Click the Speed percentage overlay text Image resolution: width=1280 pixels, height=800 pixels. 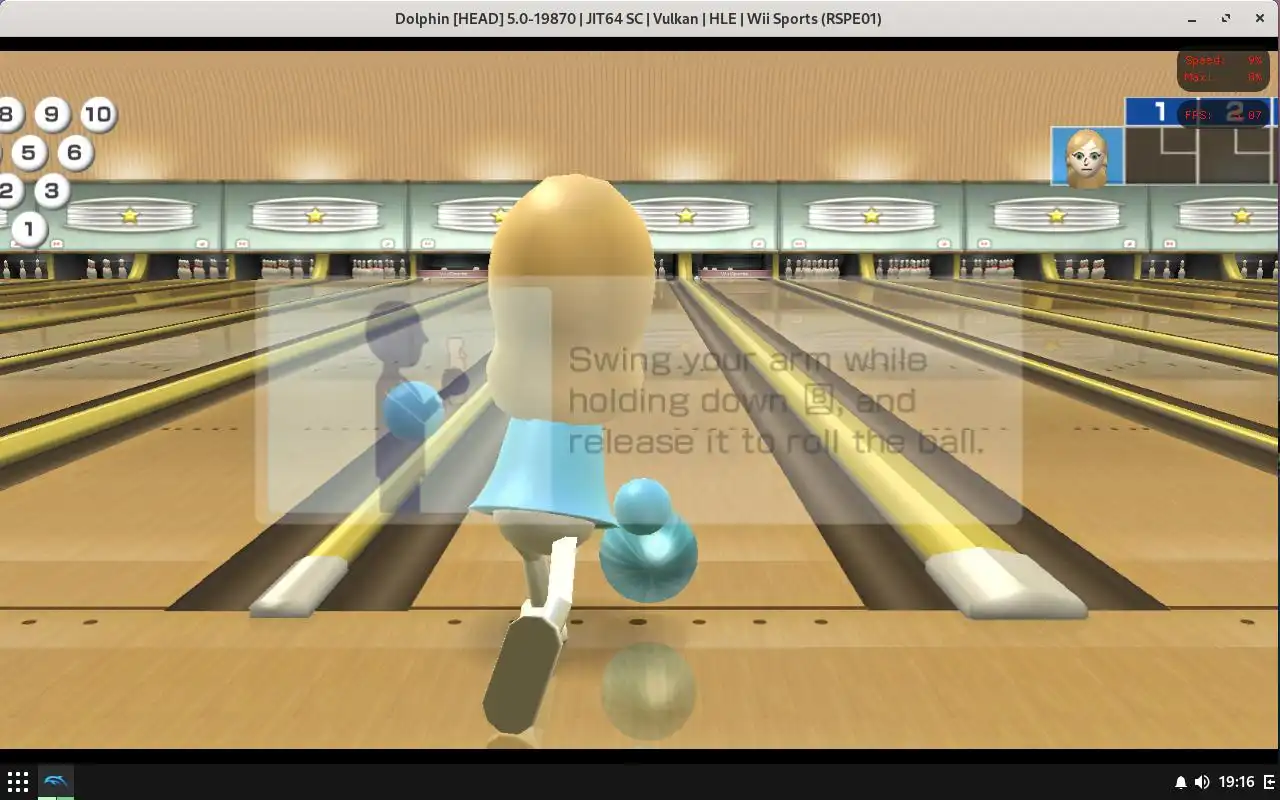point(1223,60)
